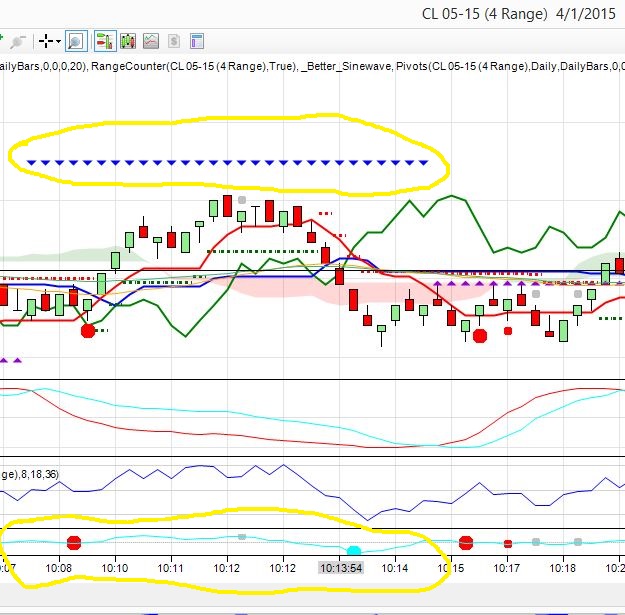This screenshot has height=615, width=625.
Task: Click the 4/1/2015 date in title
Action: point(586,14)
